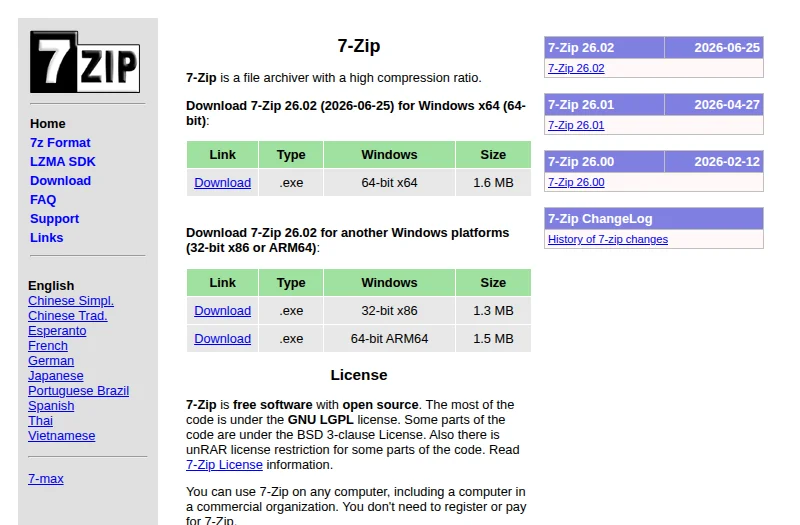800x525 pixels.
Task: Open History of 7-zip changes link
Action: click(x=608, y=239)
